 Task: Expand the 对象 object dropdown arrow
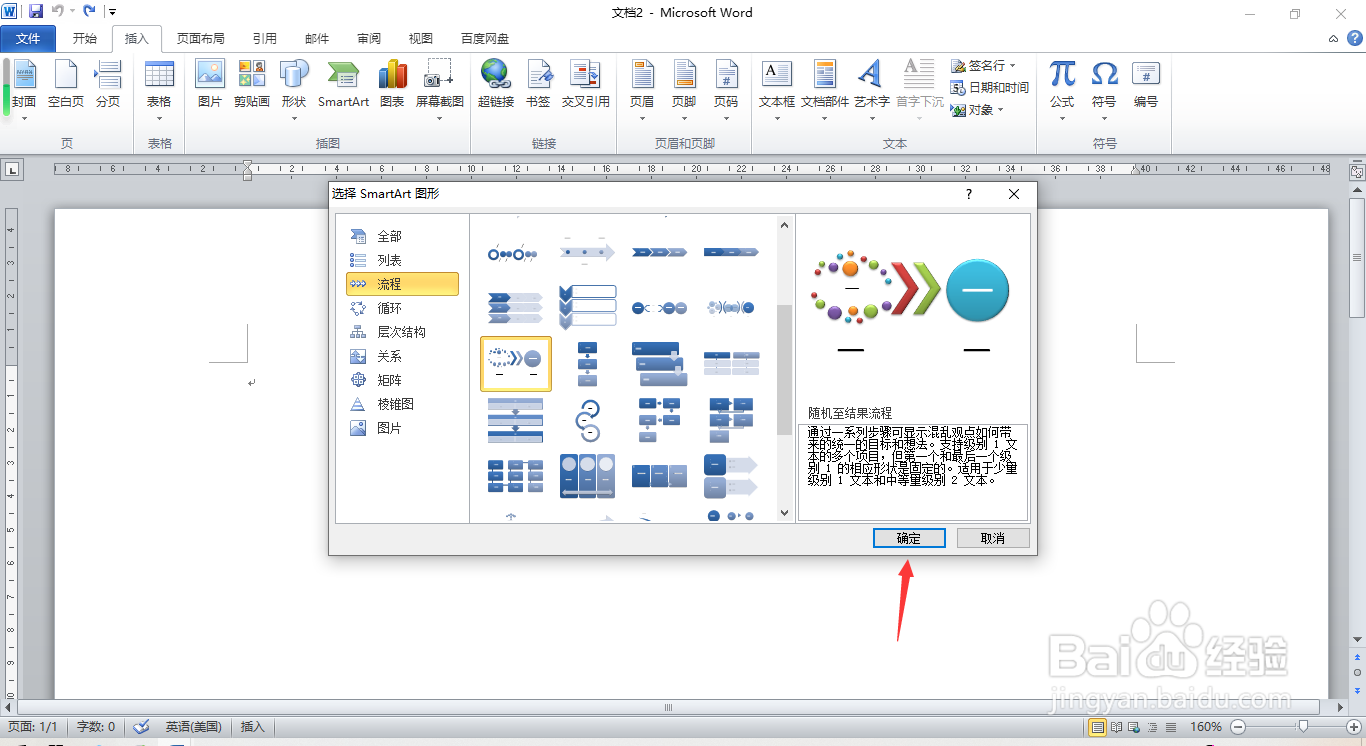click(1000, 110)
